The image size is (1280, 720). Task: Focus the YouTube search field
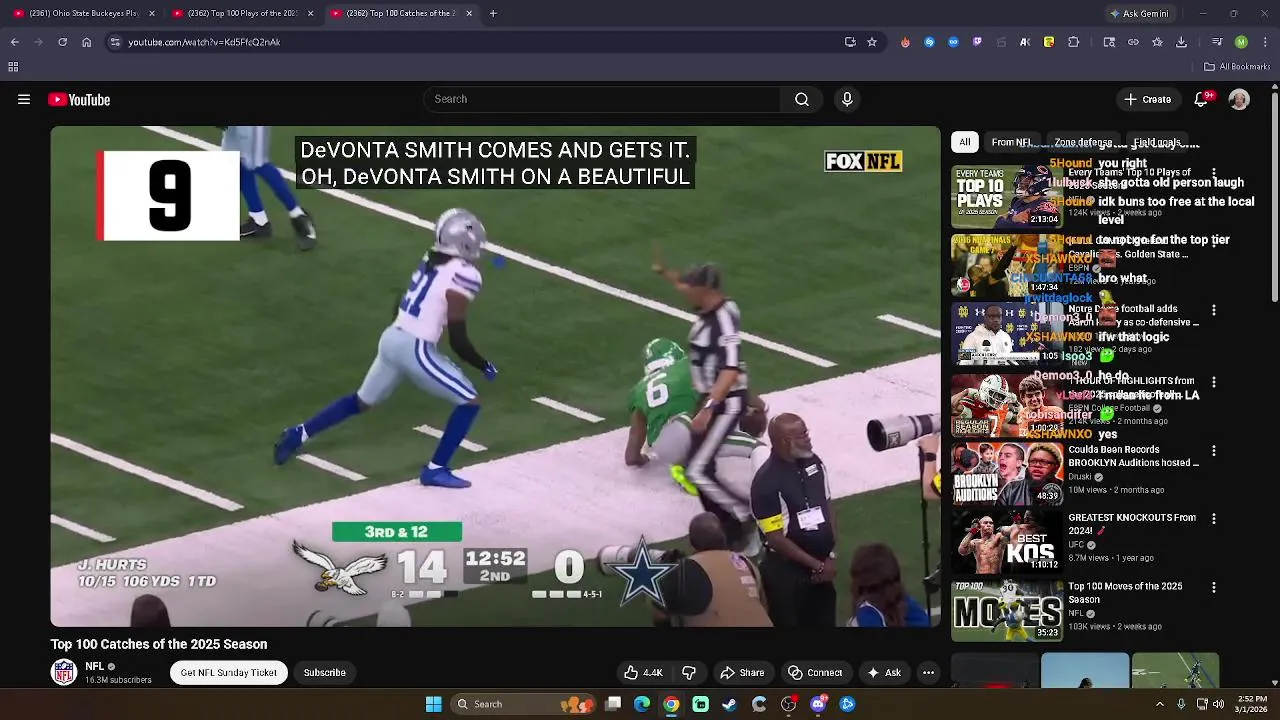(x=602, y=99)
